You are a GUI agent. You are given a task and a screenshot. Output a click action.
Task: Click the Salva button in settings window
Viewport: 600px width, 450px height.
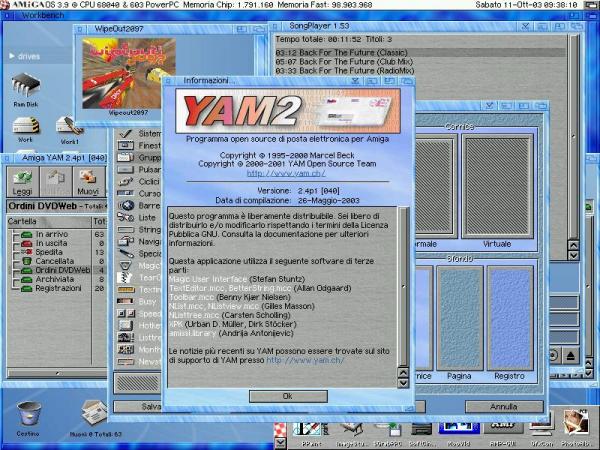pos(138,407)
